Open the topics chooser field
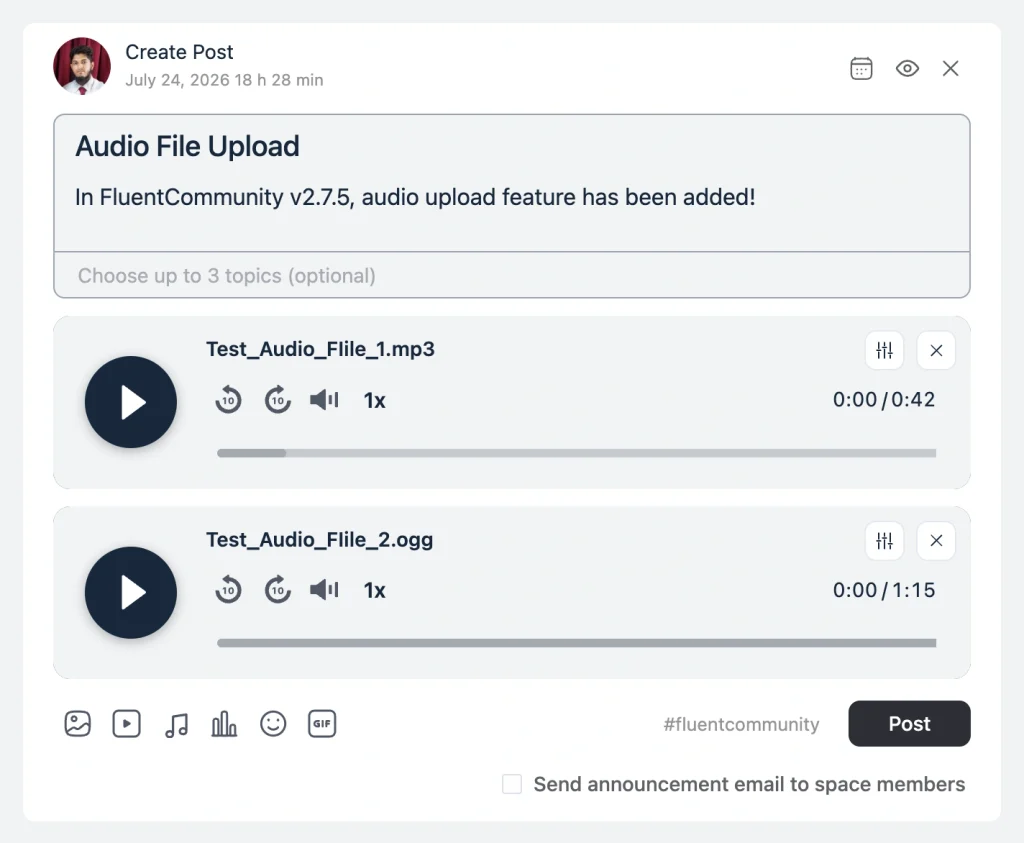This screenshot has width=1024, height=843. [x=511, y=276]
